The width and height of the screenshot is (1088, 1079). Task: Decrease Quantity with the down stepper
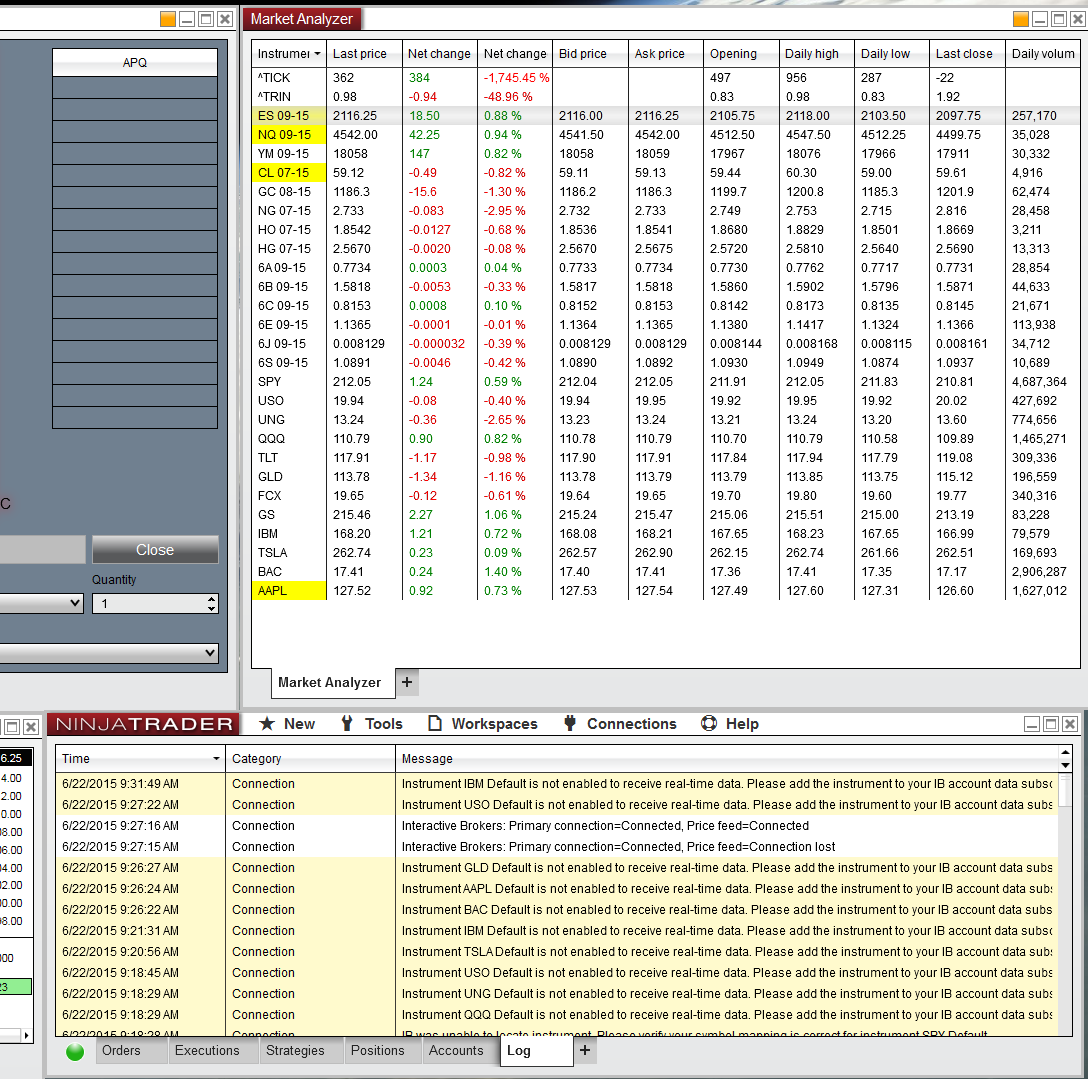tap(212, 609)
